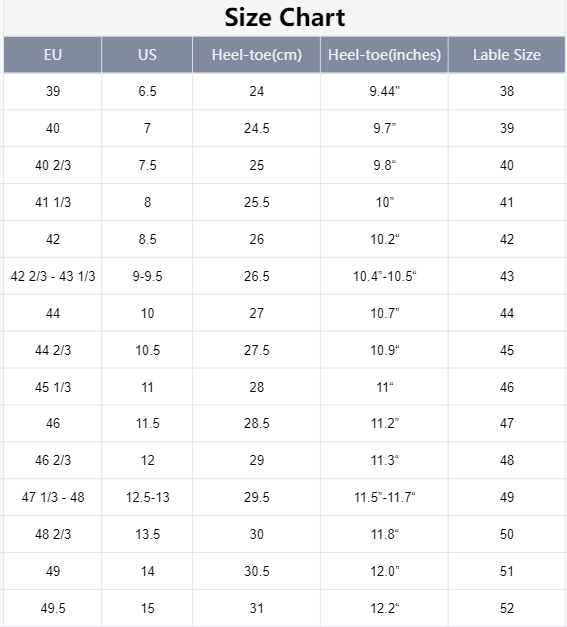Viewport: 567px width, 627px height.
Task: Click the US column header
Action: click(147, 55)
